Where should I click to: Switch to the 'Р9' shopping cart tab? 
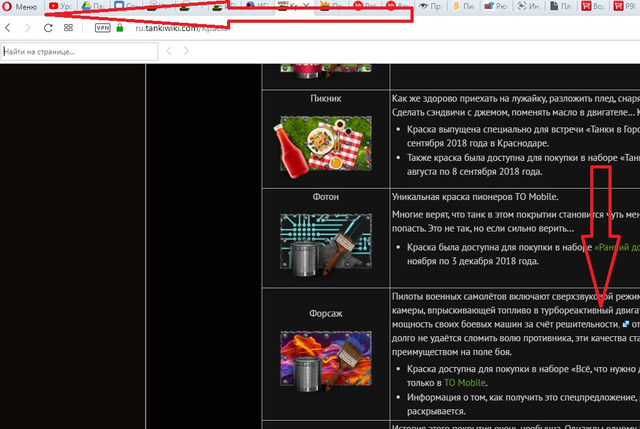tap(625, 7)
